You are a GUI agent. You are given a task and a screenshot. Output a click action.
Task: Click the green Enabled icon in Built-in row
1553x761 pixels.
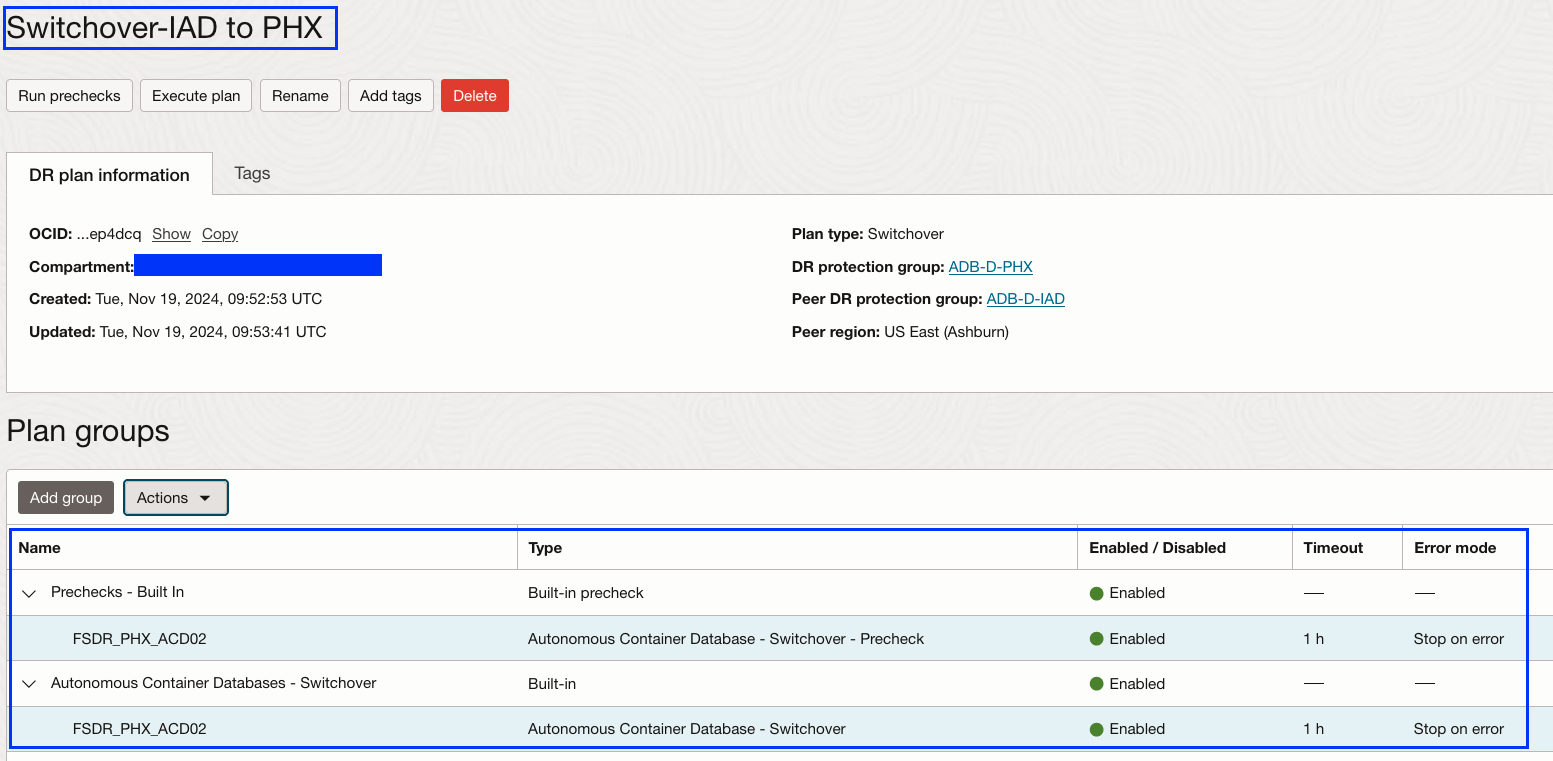[1096, 684]
